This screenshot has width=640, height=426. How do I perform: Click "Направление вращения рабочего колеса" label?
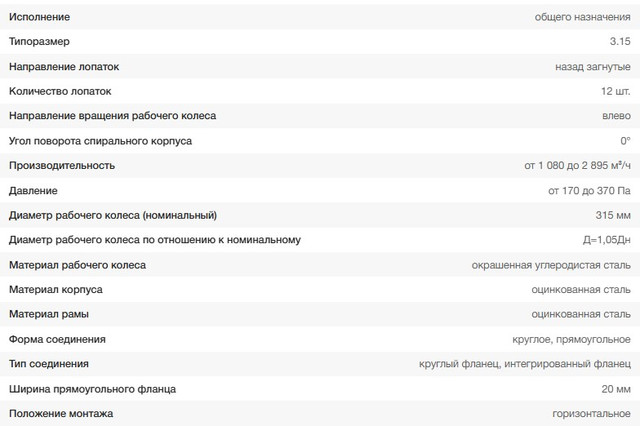point(112,116)
